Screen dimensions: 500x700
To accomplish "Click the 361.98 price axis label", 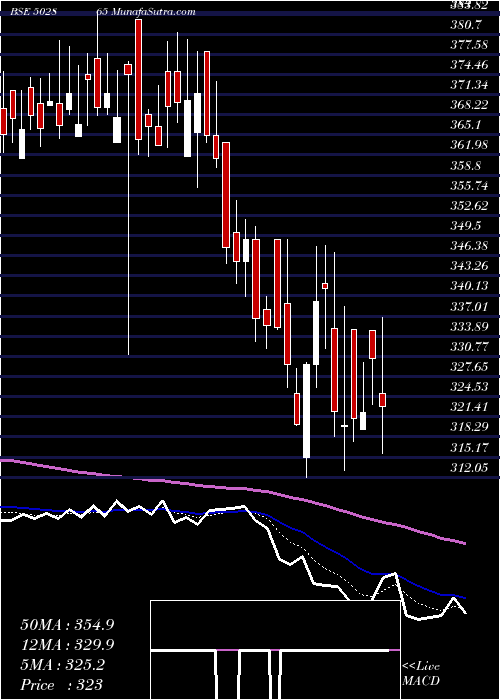I will tap(469, 145).
